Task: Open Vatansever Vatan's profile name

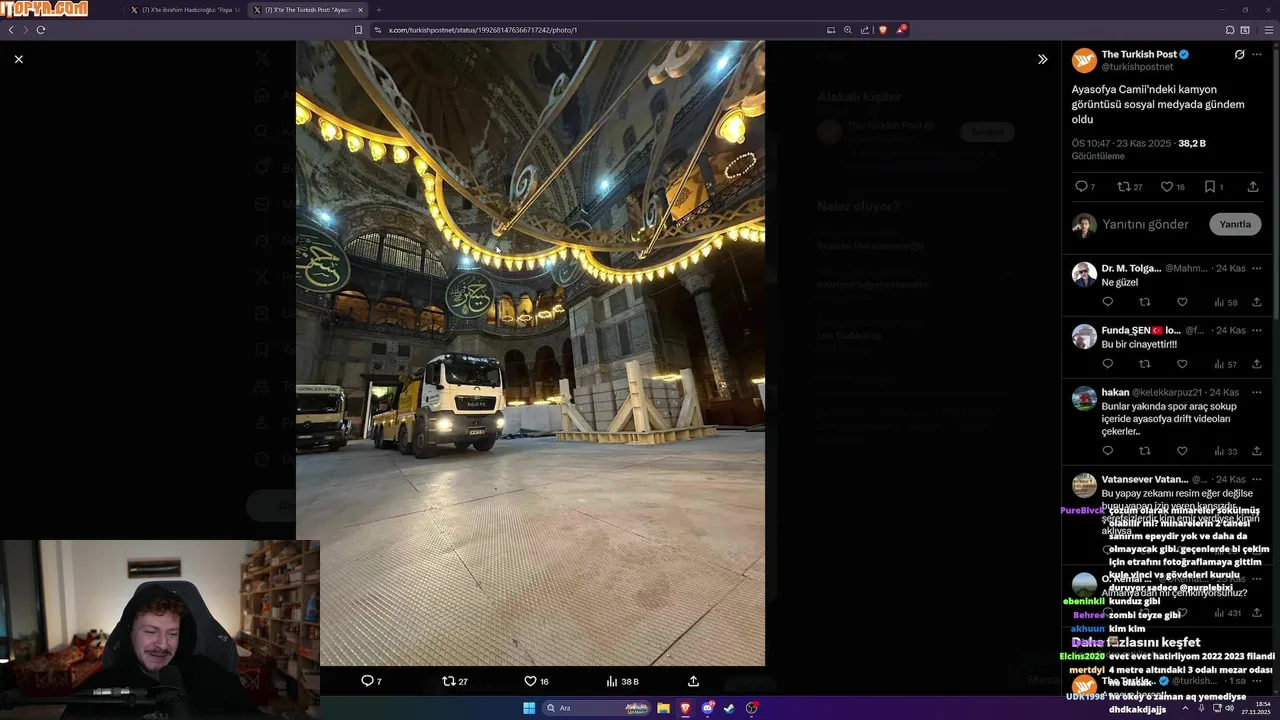Action: tap(1144, 479)
